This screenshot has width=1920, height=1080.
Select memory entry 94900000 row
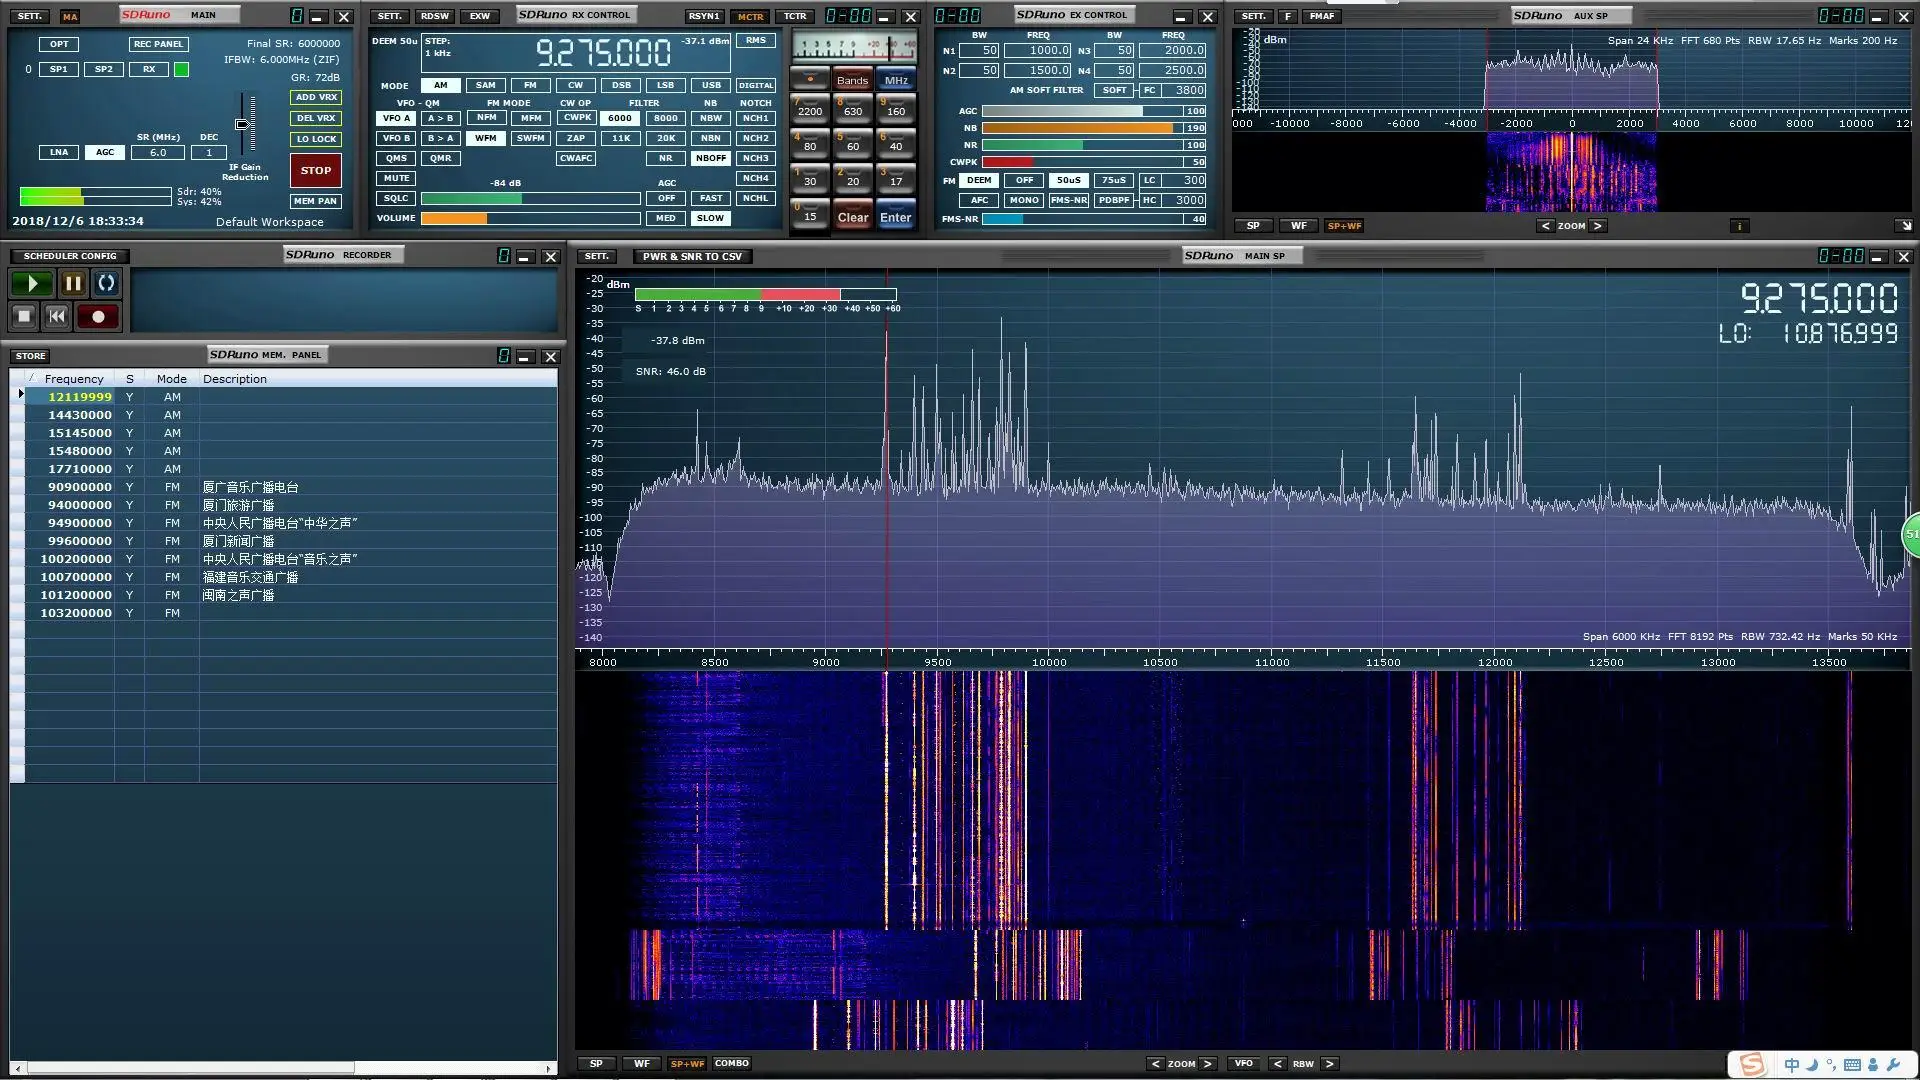[x=80, y=523]
